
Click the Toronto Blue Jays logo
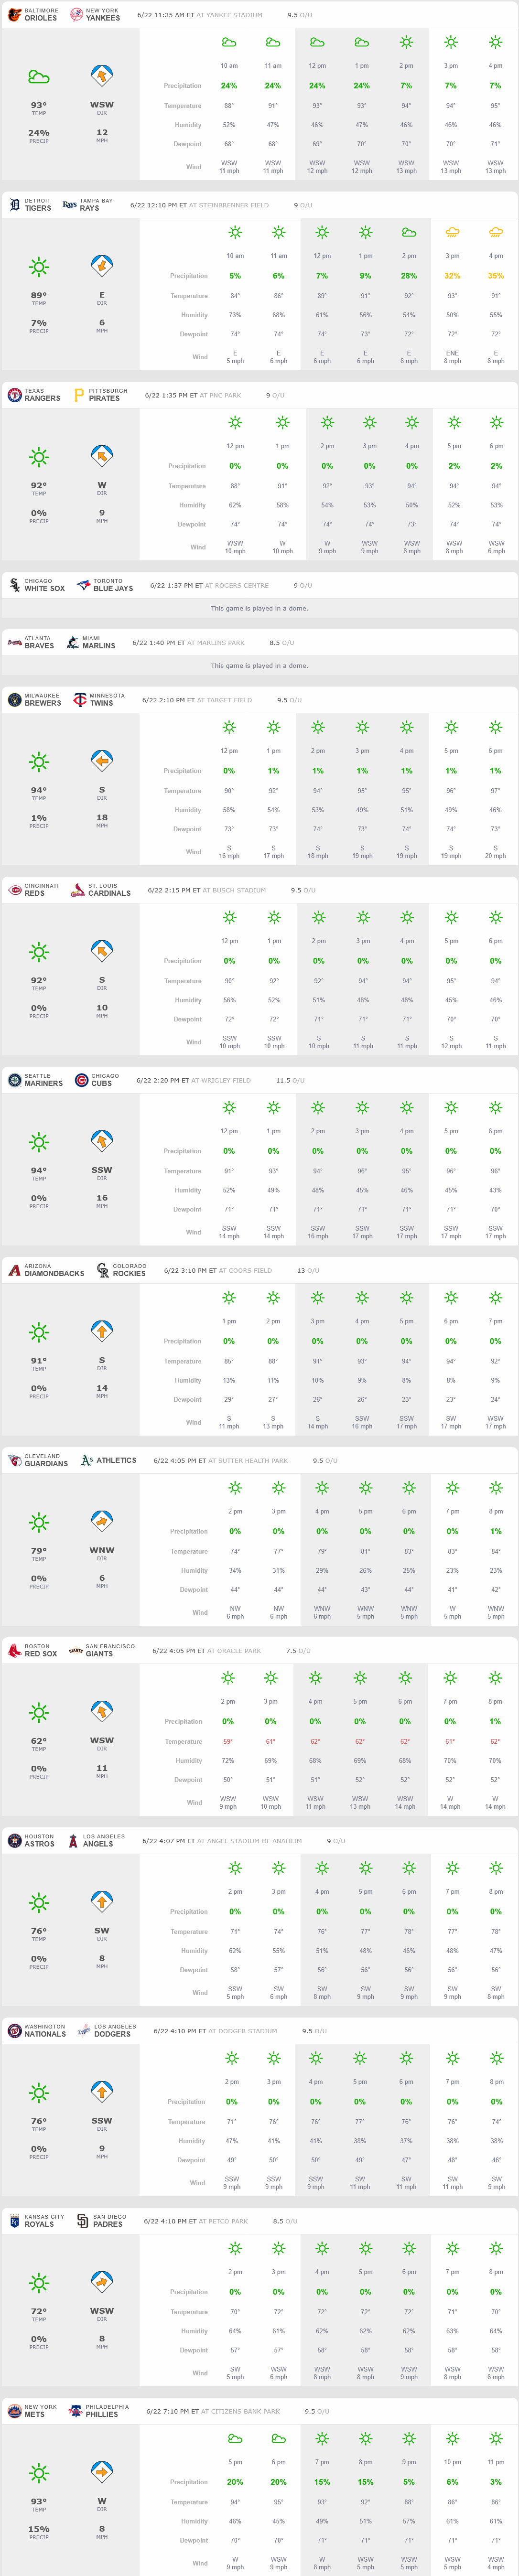coord(83,585)
